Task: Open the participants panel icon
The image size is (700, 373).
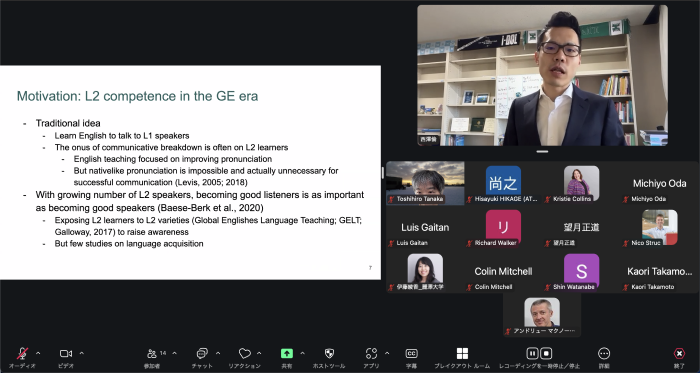Action: [152, 353]
